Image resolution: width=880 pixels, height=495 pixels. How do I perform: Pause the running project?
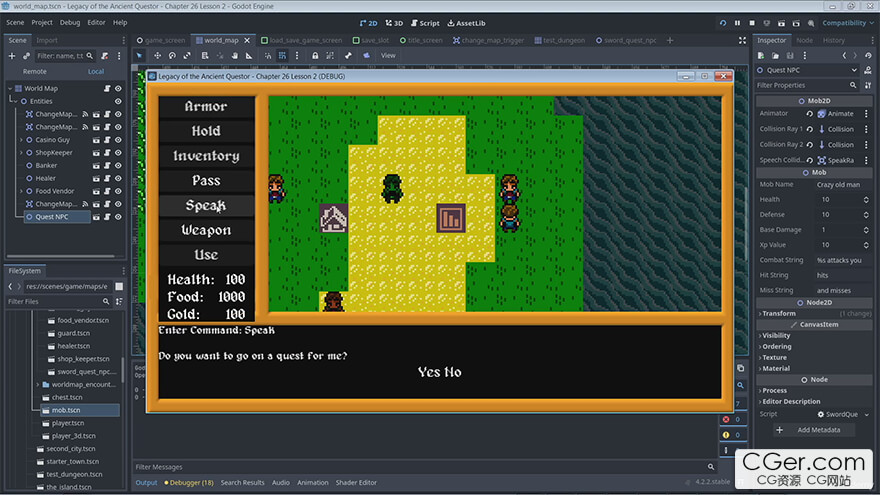tap(737, 23)
